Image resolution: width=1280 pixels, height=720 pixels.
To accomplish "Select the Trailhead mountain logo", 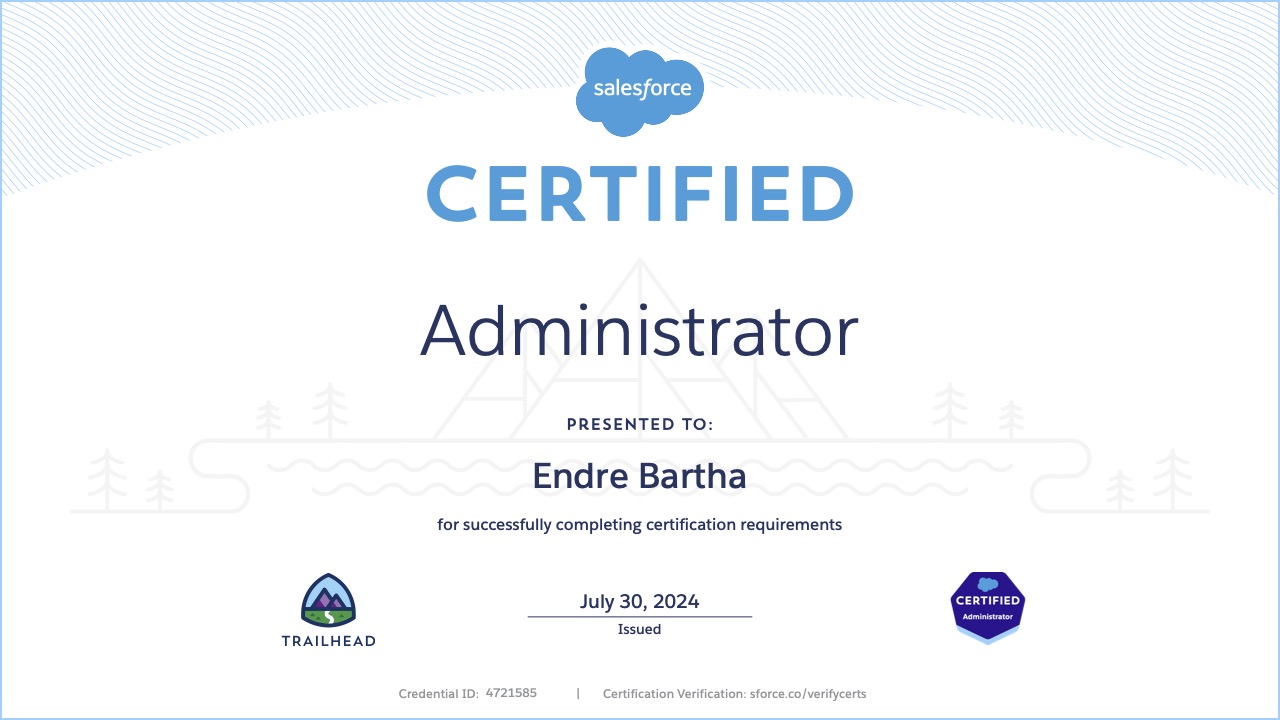I will (329, 600).
